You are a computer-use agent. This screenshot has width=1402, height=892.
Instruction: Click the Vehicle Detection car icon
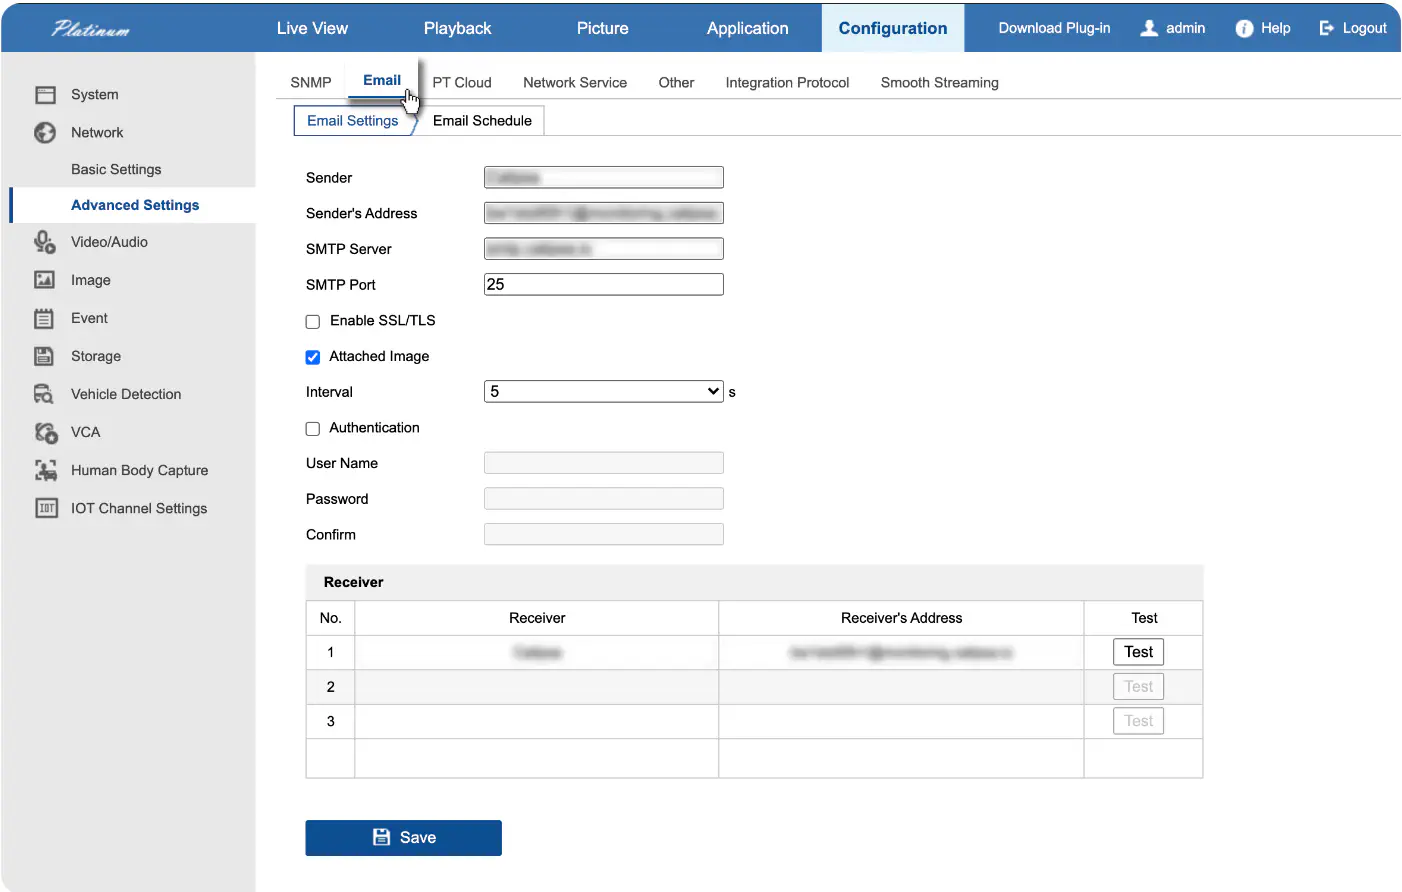(x=44, y=394)
